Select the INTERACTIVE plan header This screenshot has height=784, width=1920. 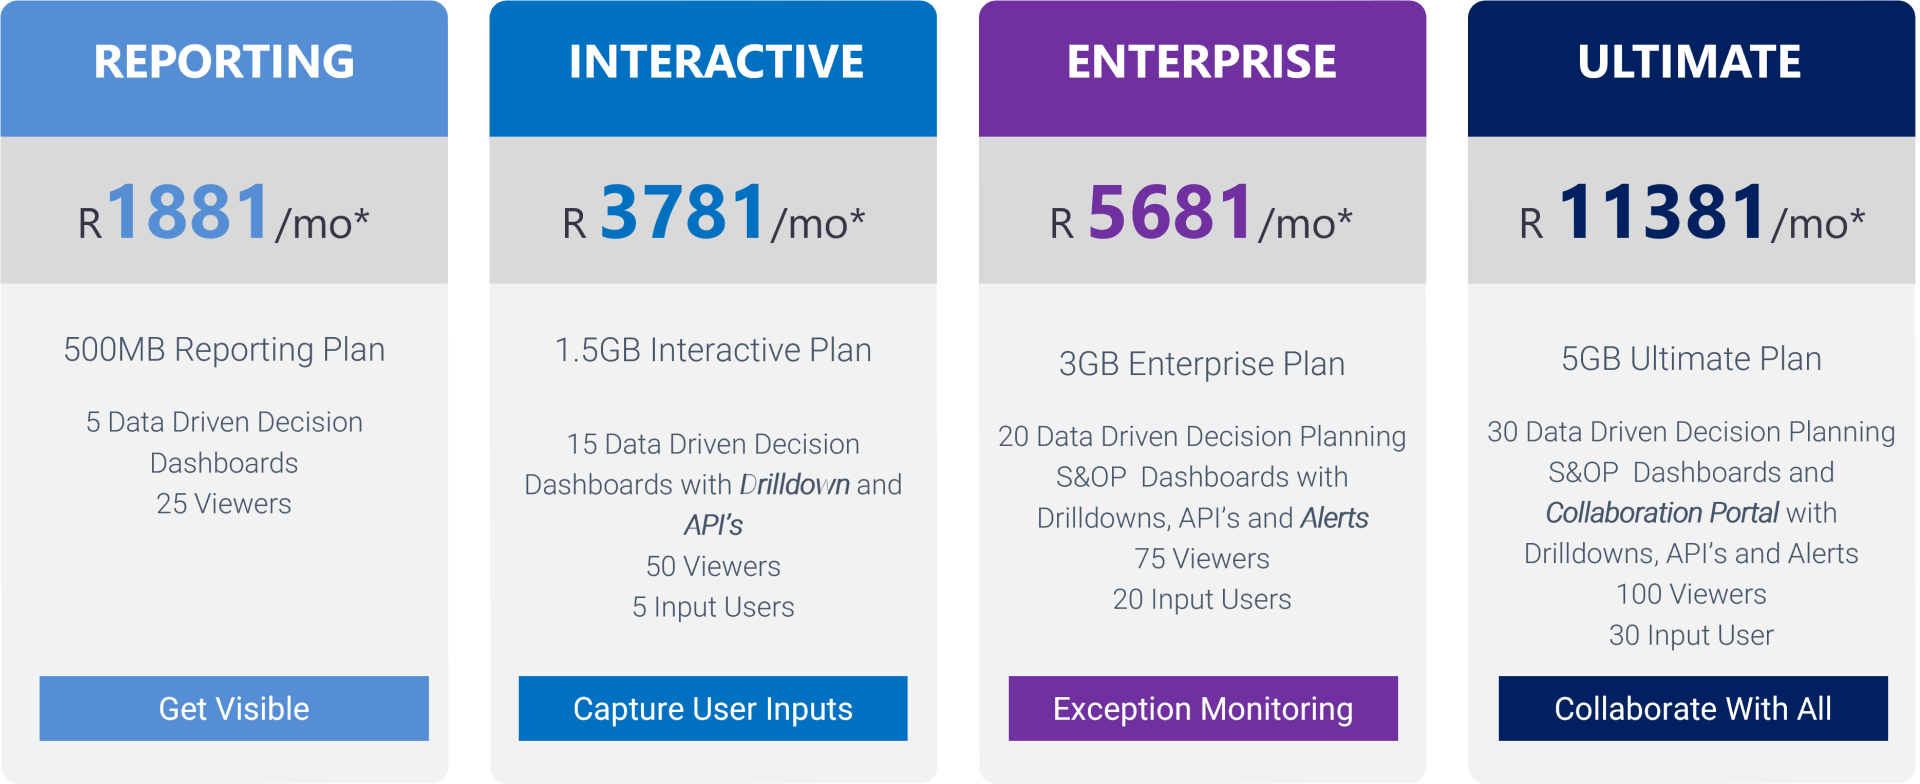click(x=715, y=62)
